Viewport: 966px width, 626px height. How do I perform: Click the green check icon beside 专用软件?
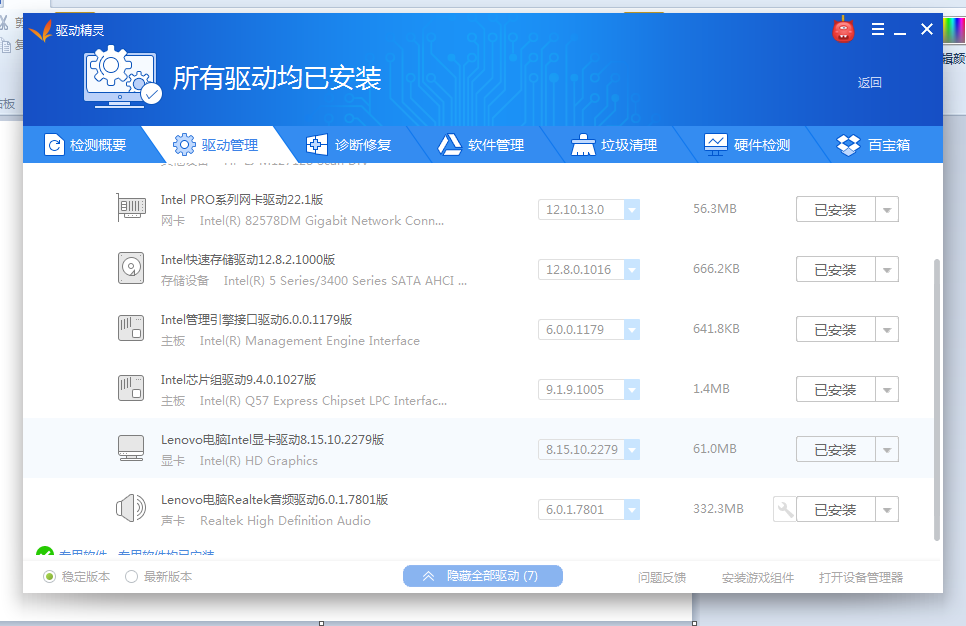pyautogui.click(x=47, y=551)
